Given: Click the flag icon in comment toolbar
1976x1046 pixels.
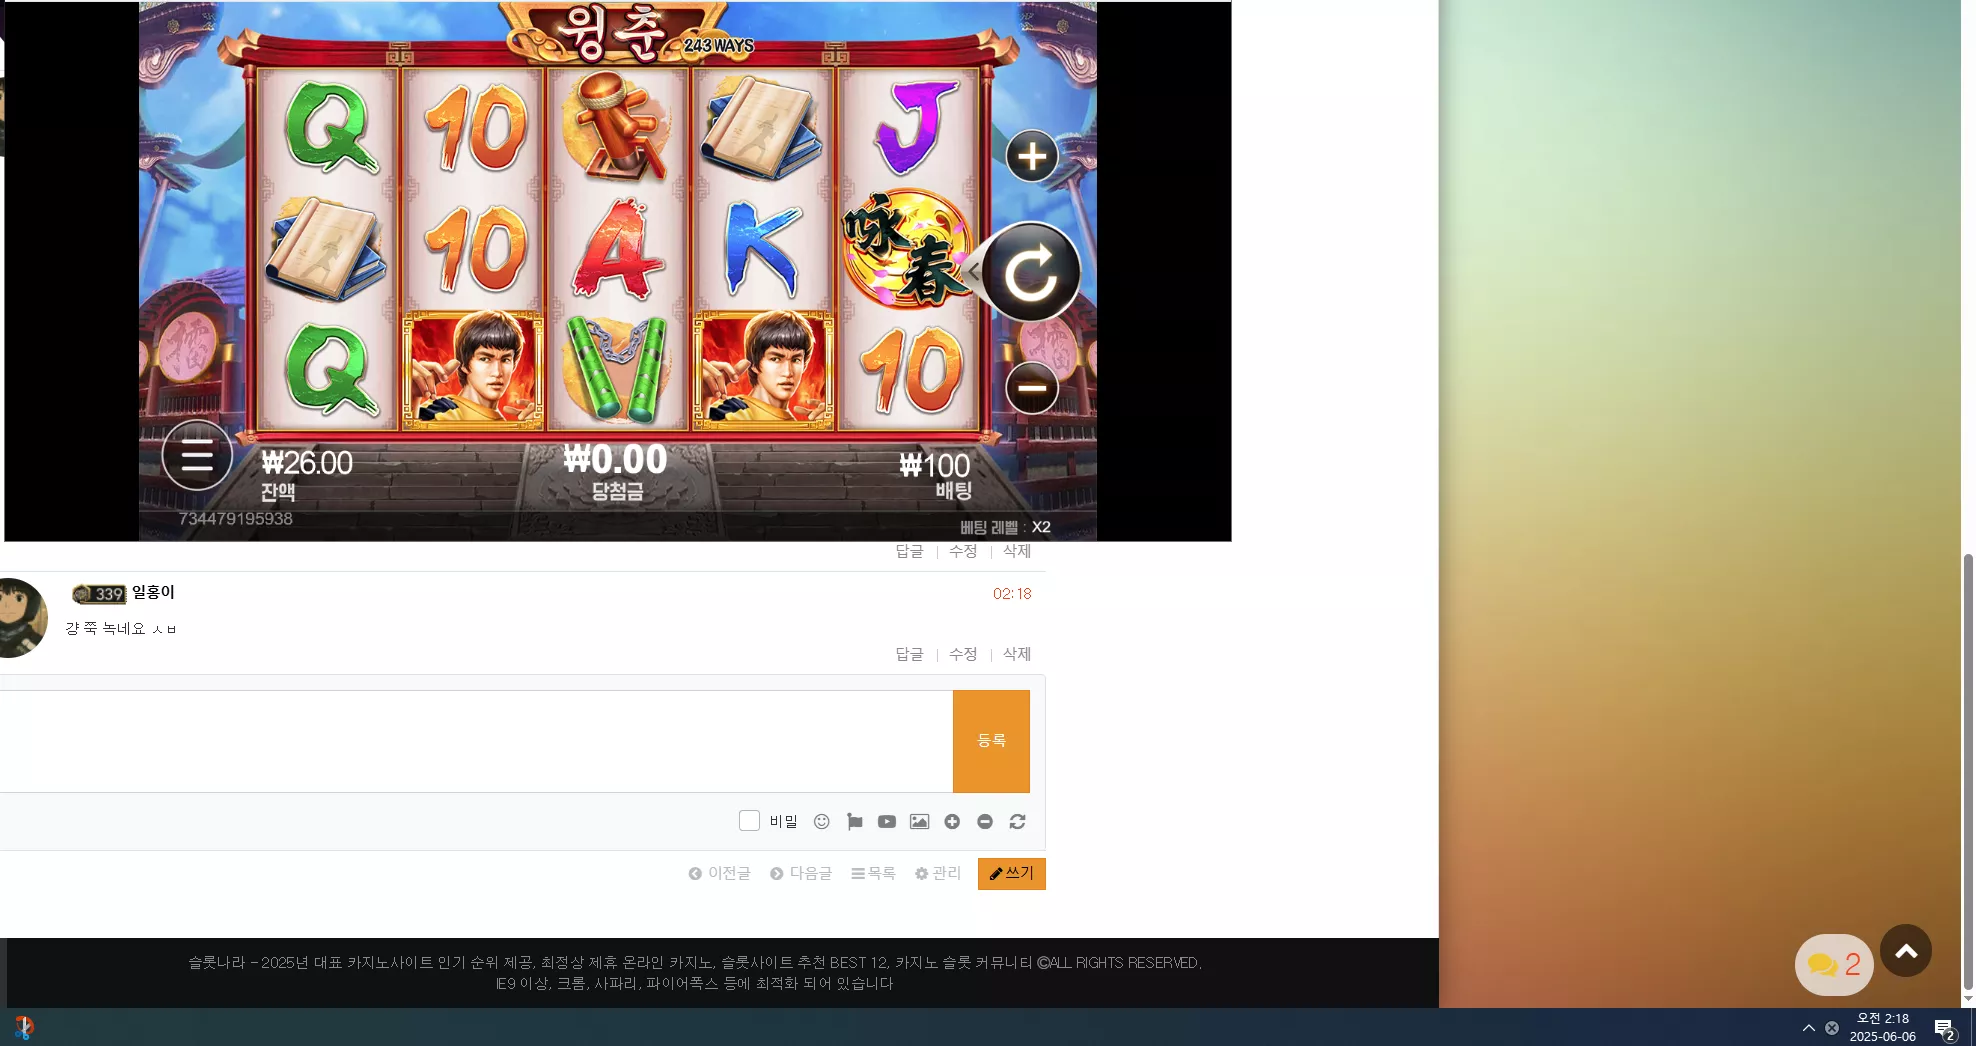Looking at the screenshot, I should coord(854,822).
